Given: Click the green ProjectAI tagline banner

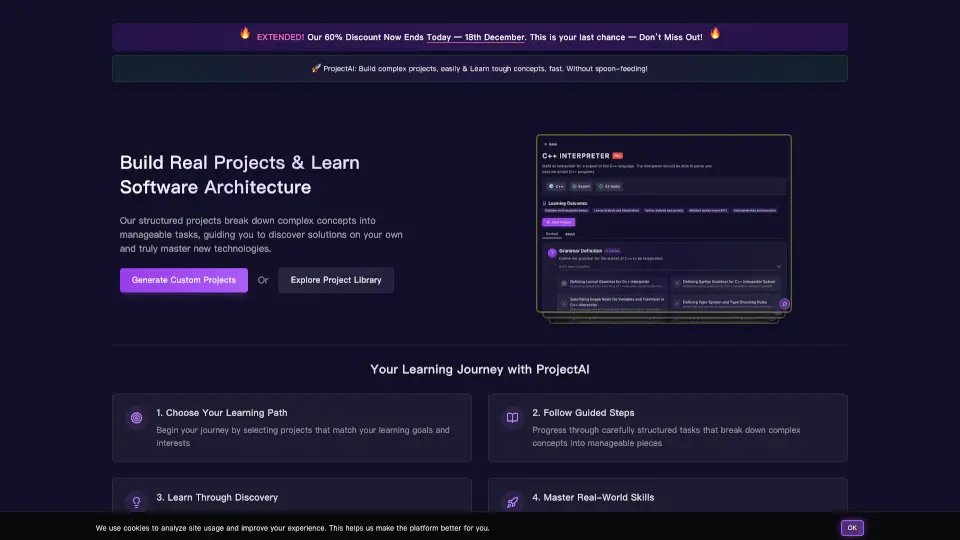Looking at the screenshot, I should (480, 69).
